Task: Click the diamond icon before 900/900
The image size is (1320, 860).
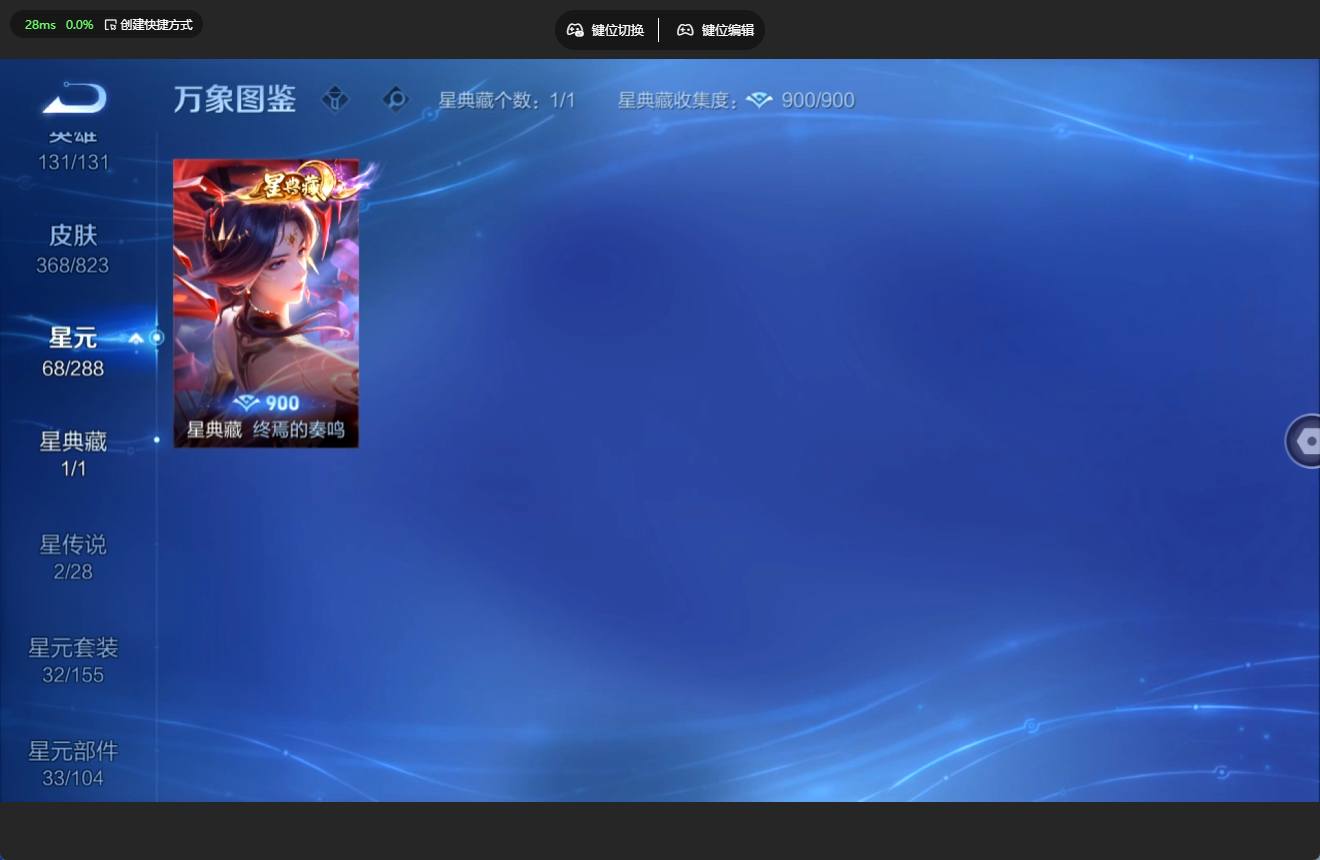Action: click(x=760, y=100)
